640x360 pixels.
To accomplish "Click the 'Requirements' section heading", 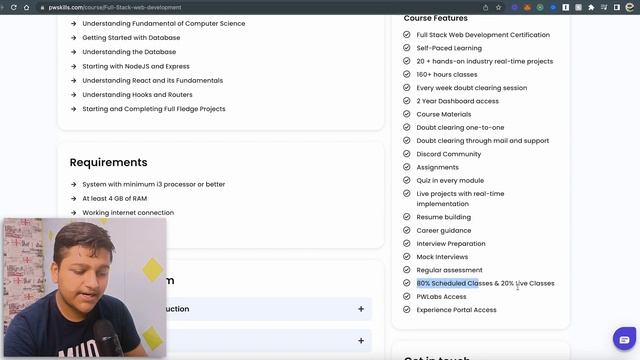I will tap(108, 162).
